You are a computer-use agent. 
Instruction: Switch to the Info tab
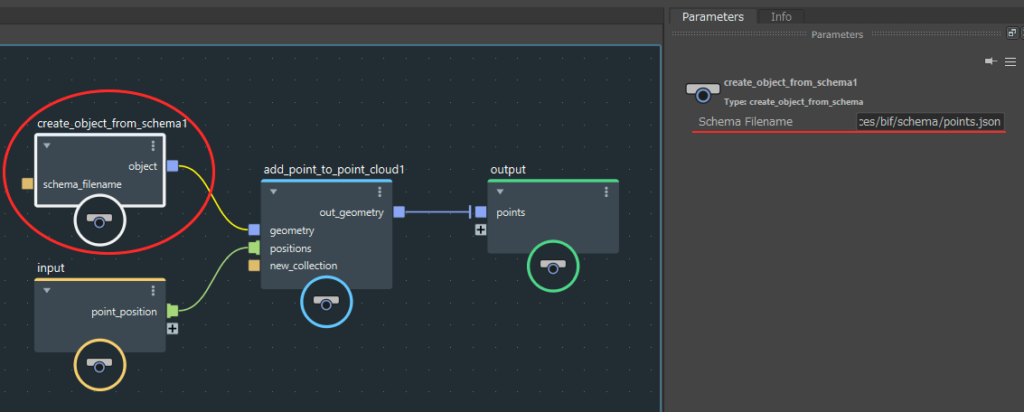point(780,16)
